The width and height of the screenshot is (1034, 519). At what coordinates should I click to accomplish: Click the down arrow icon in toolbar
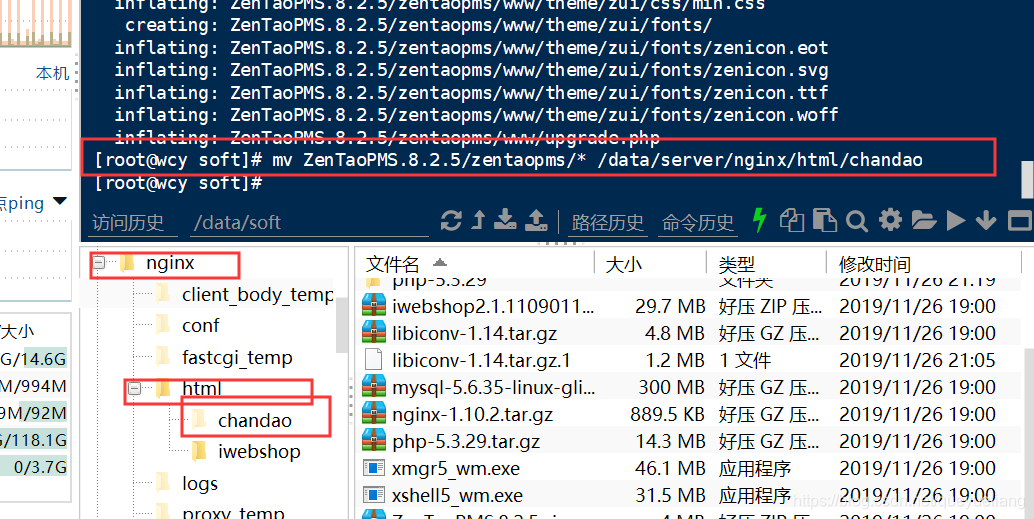coord(987,220)
